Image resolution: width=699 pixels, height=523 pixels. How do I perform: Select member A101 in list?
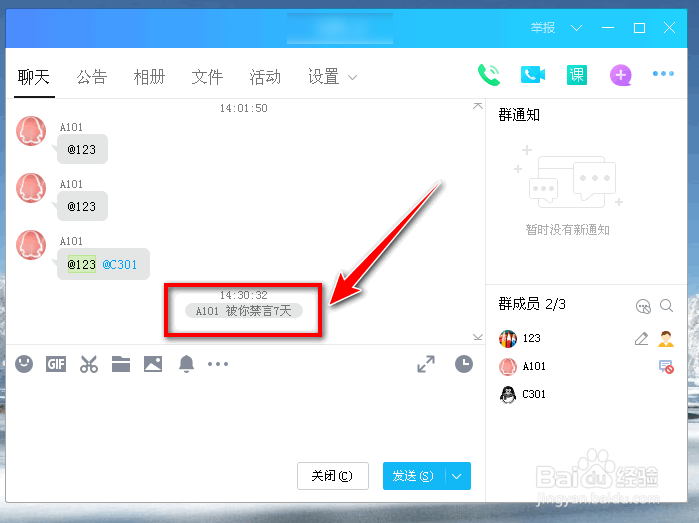point(586,367)
